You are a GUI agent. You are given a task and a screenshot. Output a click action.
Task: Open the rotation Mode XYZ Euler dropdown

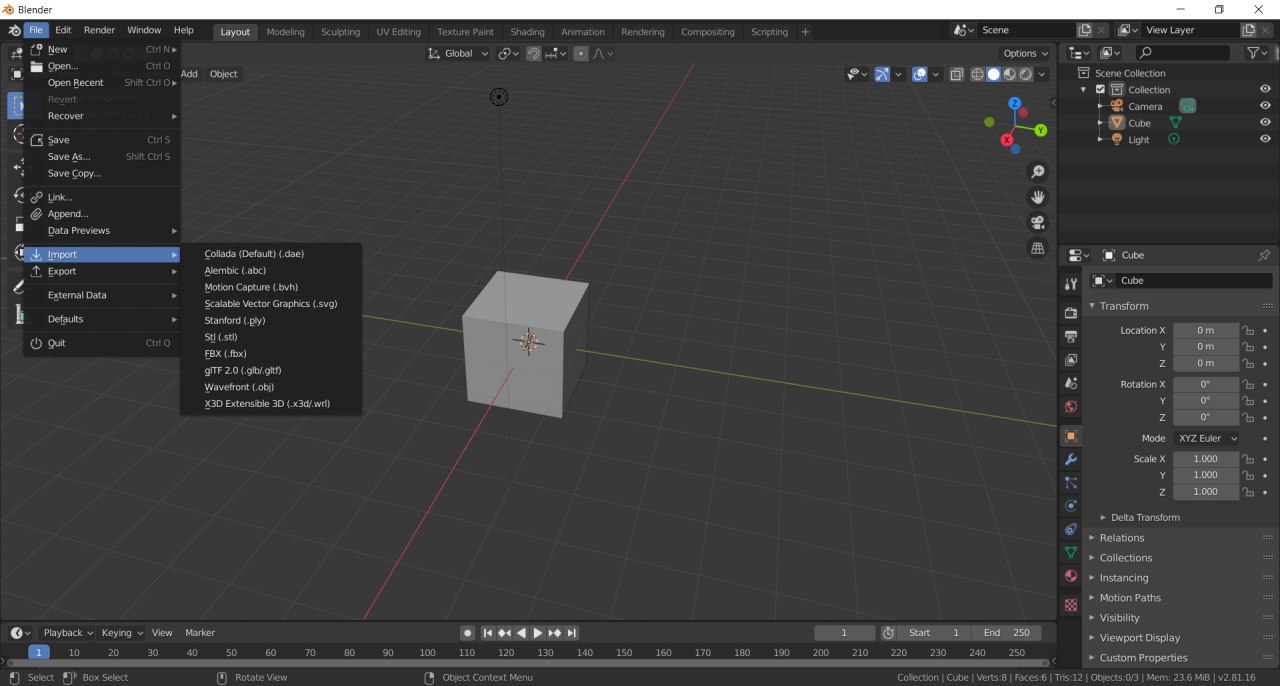(x=1207, y=438)
